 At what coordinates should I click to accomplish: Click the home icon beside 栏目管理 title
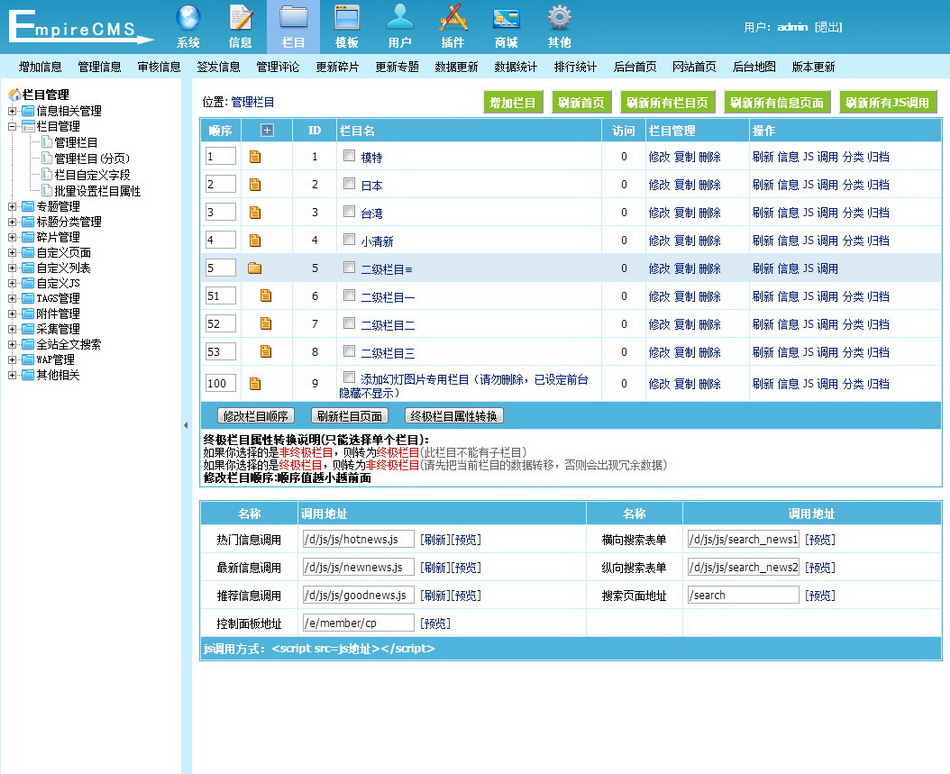(15, 94)
